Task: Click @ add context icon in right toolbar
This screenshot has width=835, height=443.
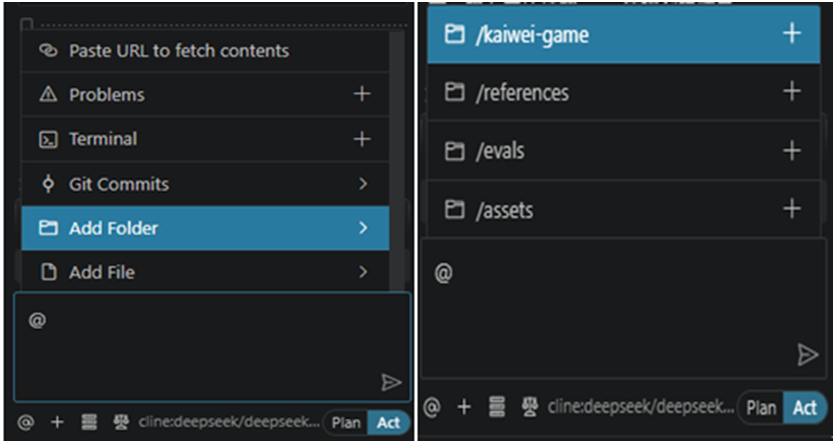Action: click(x=432, y=407)
